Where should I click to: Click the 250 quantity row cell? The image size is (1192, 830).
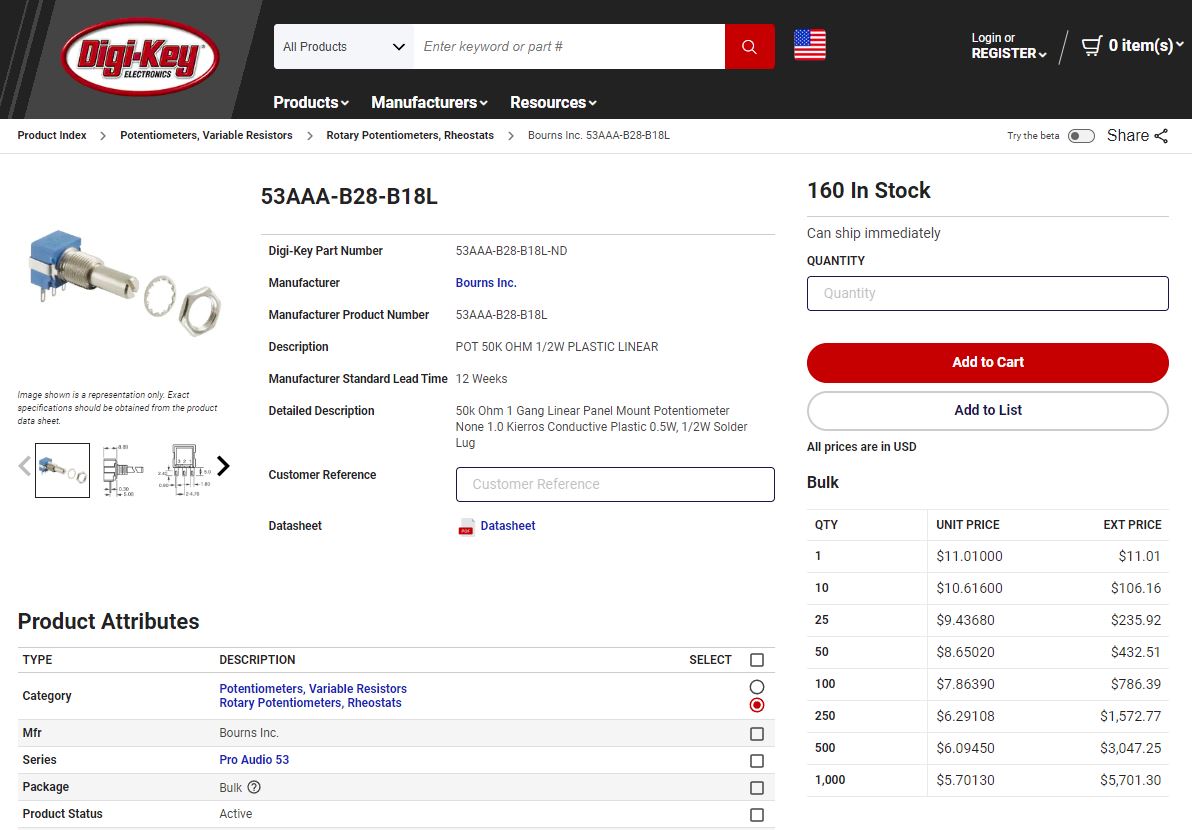coord(825,716)
